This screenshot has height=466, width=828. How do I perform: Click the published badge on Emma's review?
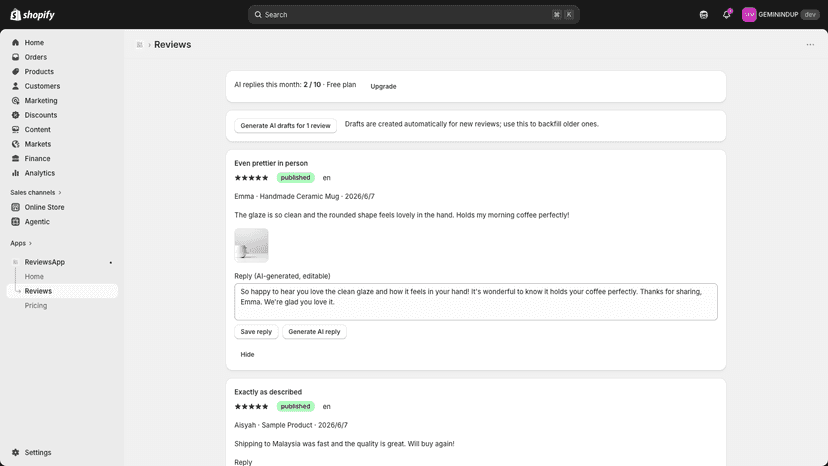(295, 178)
